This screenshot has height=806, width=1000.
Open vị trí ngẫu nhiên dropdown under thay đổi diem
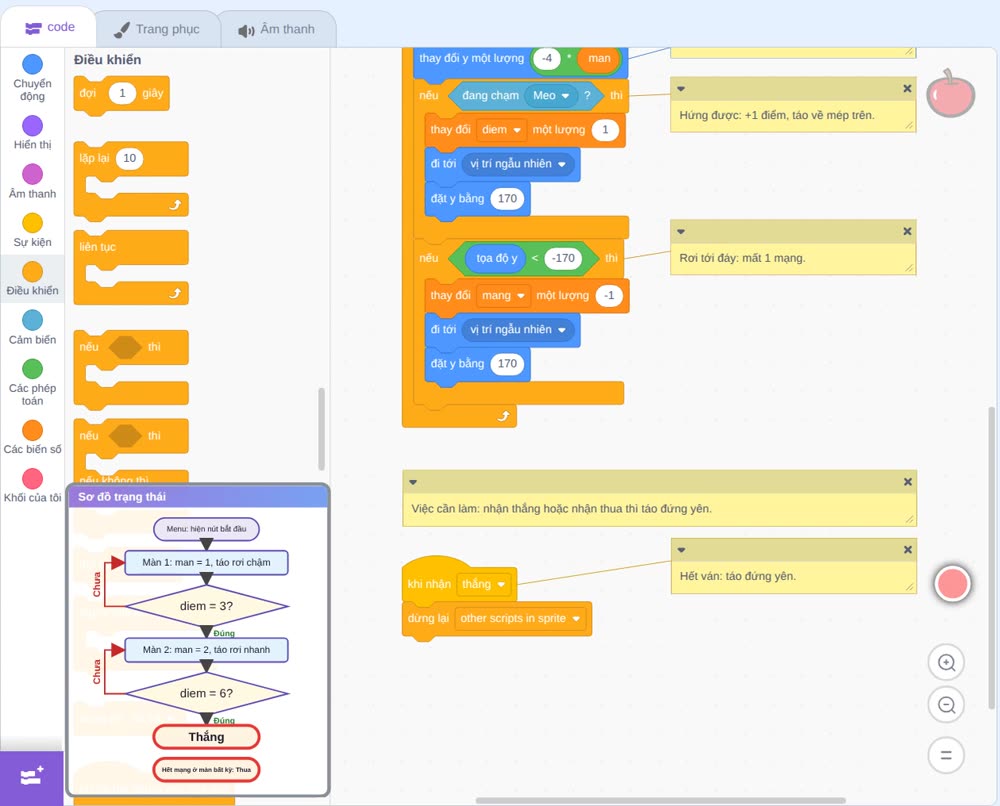pos(517,164)
